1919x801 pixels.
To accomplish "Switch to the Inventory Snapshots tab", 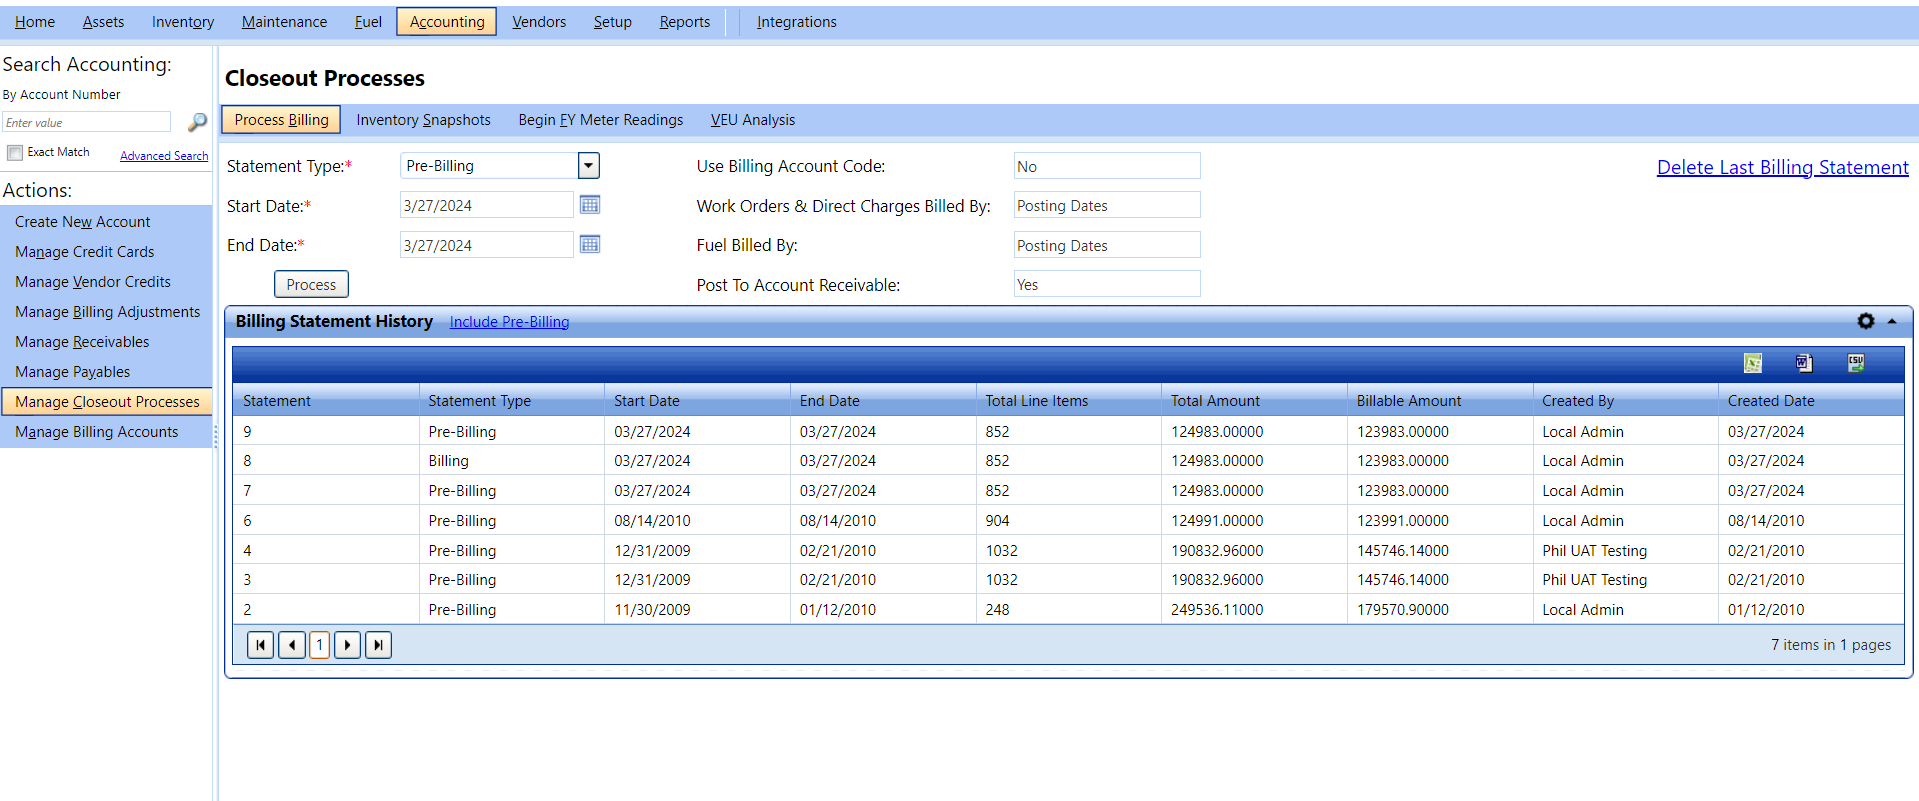I will click(x=423, y=120).
